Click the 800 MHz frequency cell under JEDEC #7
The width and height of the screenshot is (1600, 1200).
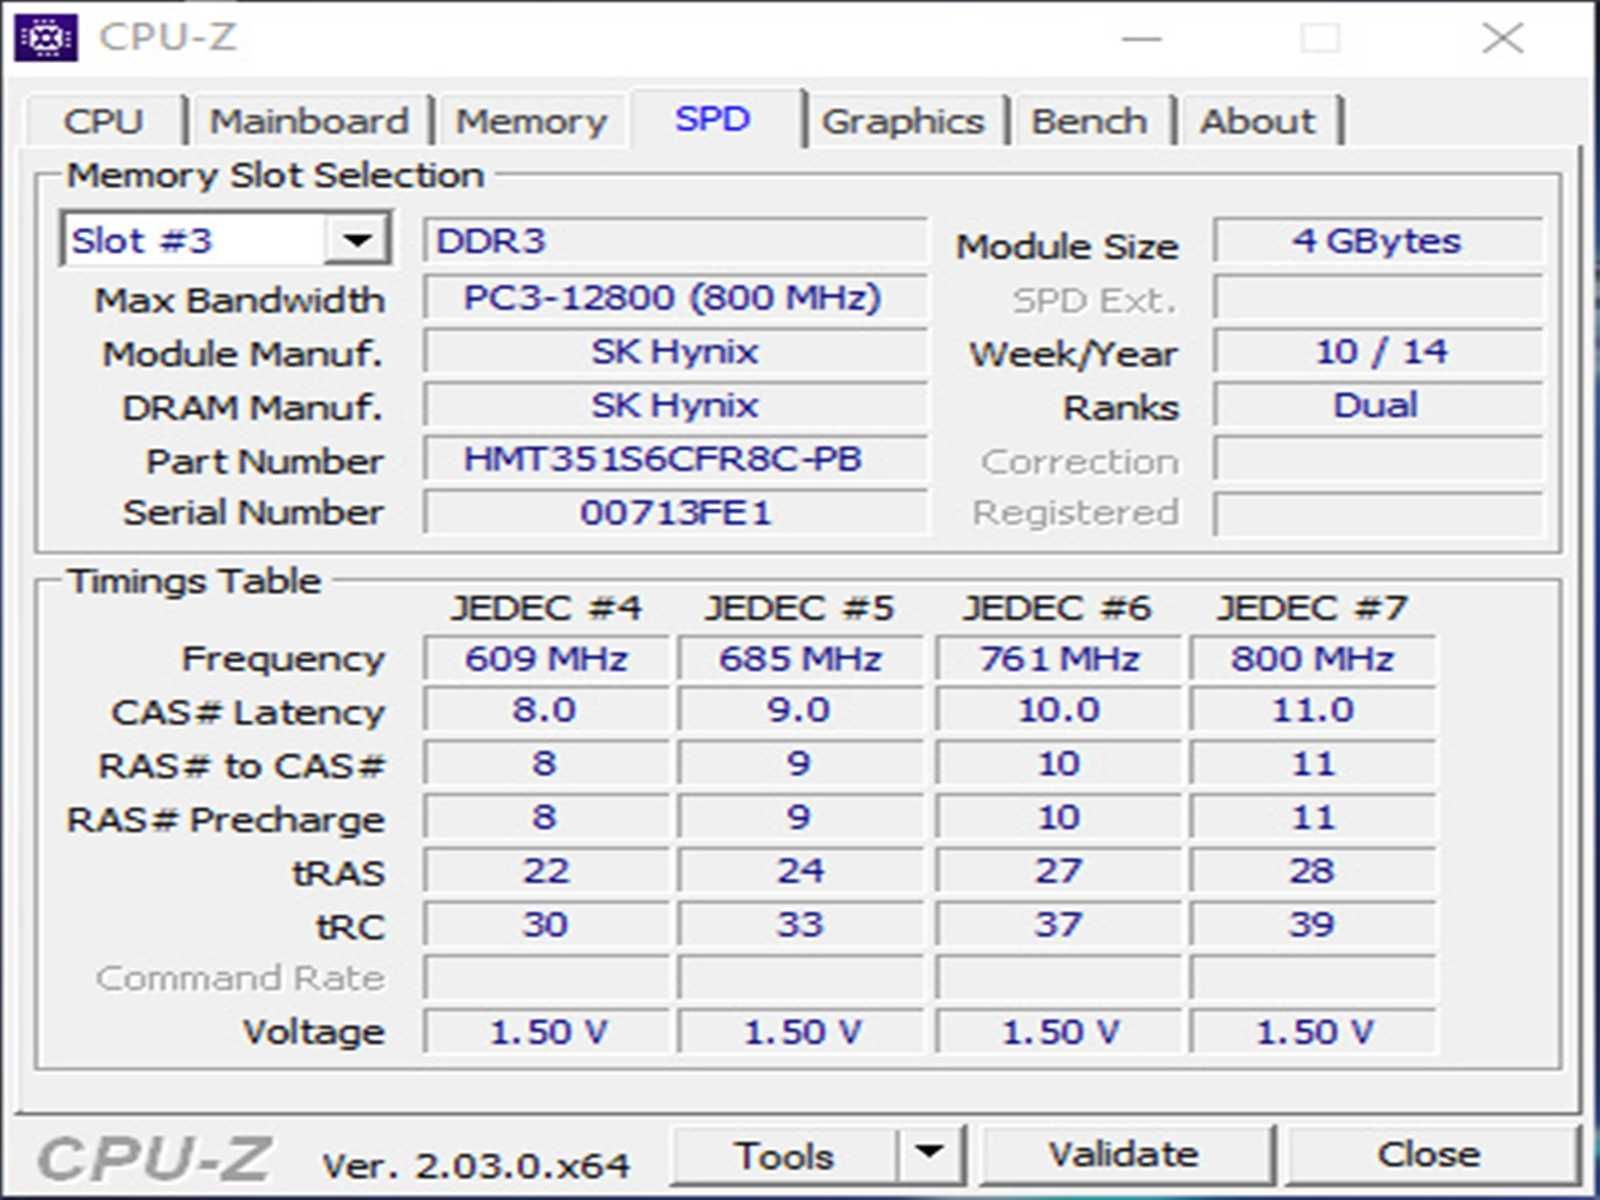click(1313, 658)
